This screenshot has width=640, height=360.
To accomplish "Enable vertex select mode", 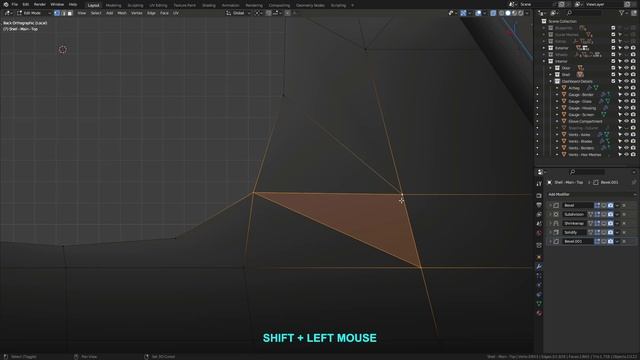I will pyautogui.click(x=57, y=13).
